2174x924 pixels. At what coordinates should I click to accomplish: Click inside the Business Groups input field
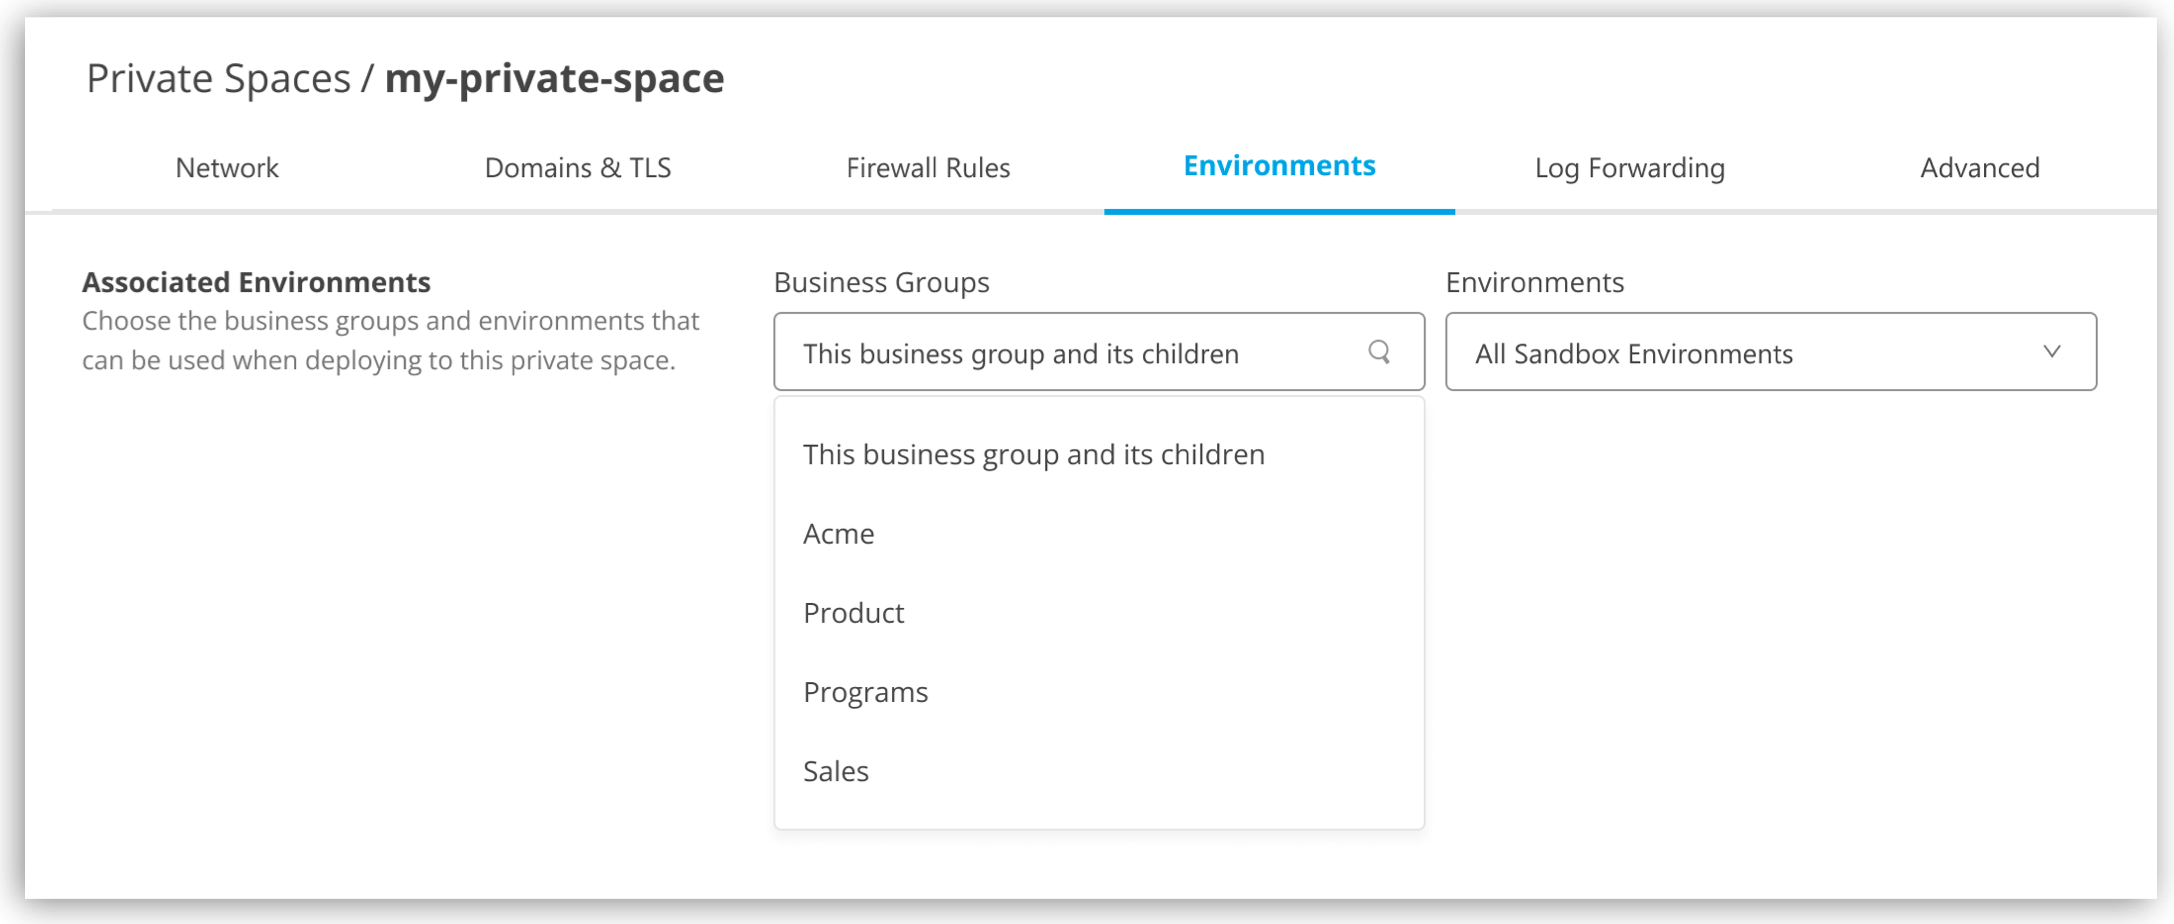pos(1020,352)
